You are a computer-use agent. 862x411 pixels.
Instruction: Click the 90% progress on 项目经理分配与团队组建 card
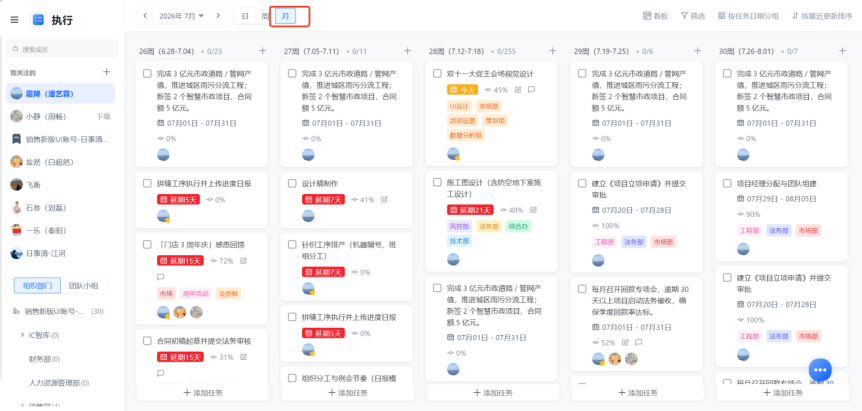749,214
